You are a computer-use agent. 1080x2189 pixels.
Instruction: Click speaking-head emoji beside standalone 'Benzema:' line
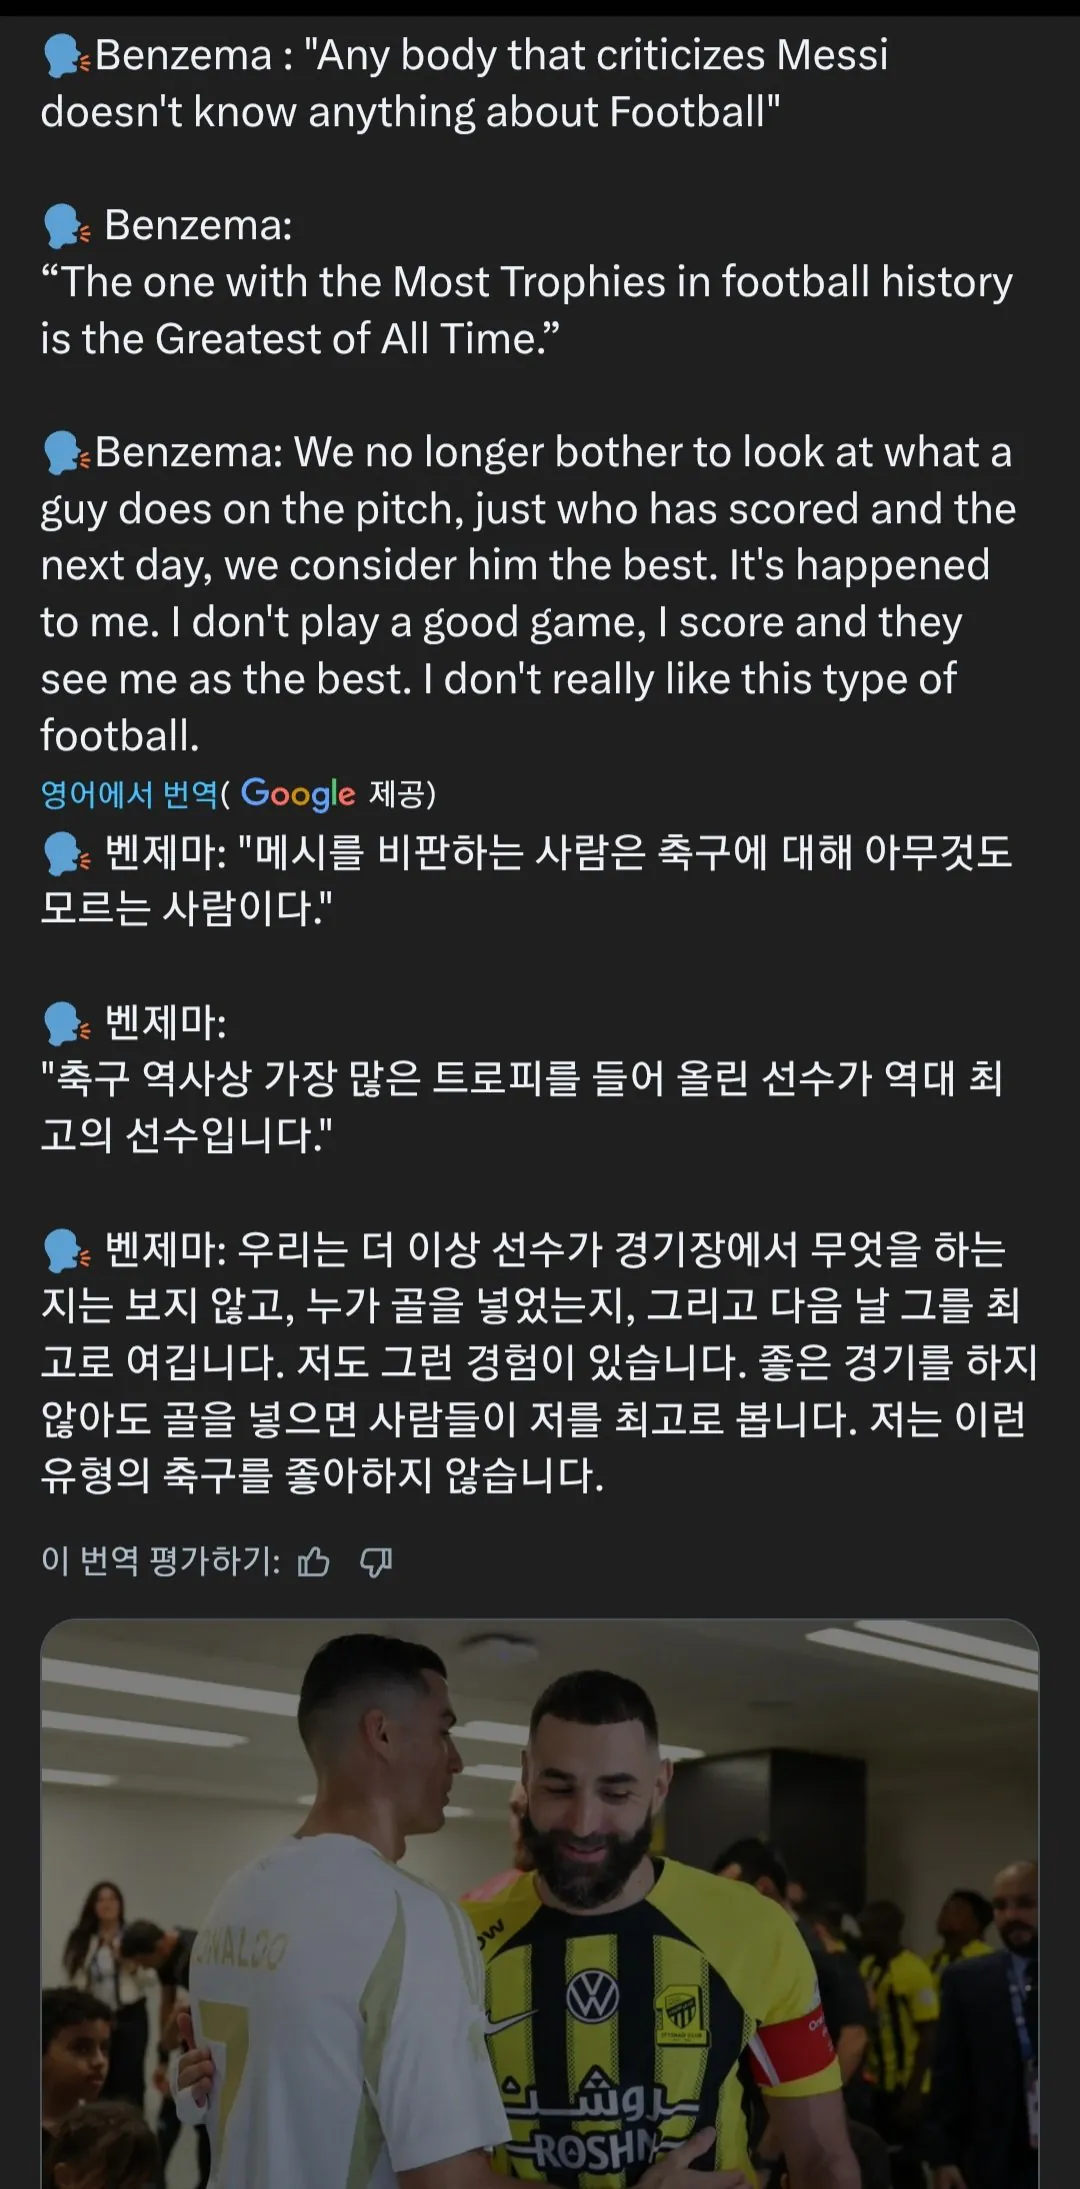tap(66, 226)
